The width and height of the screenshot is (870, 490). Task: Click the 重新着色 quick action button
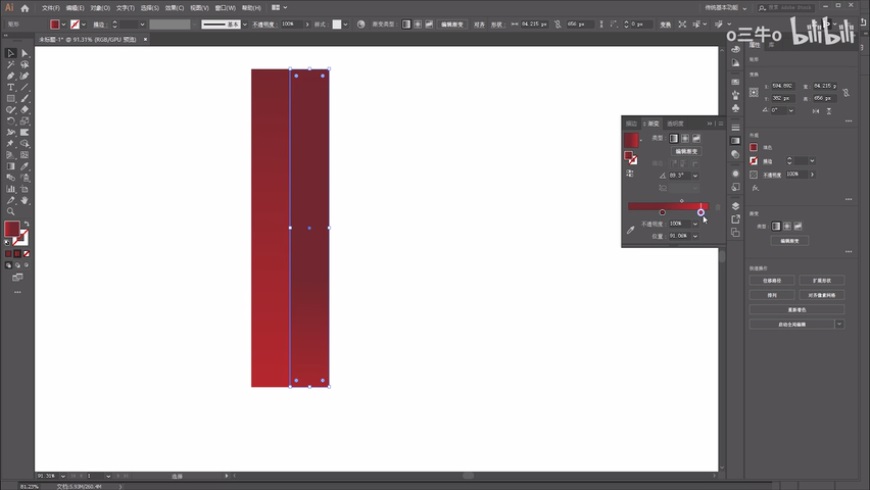(797, 309)
